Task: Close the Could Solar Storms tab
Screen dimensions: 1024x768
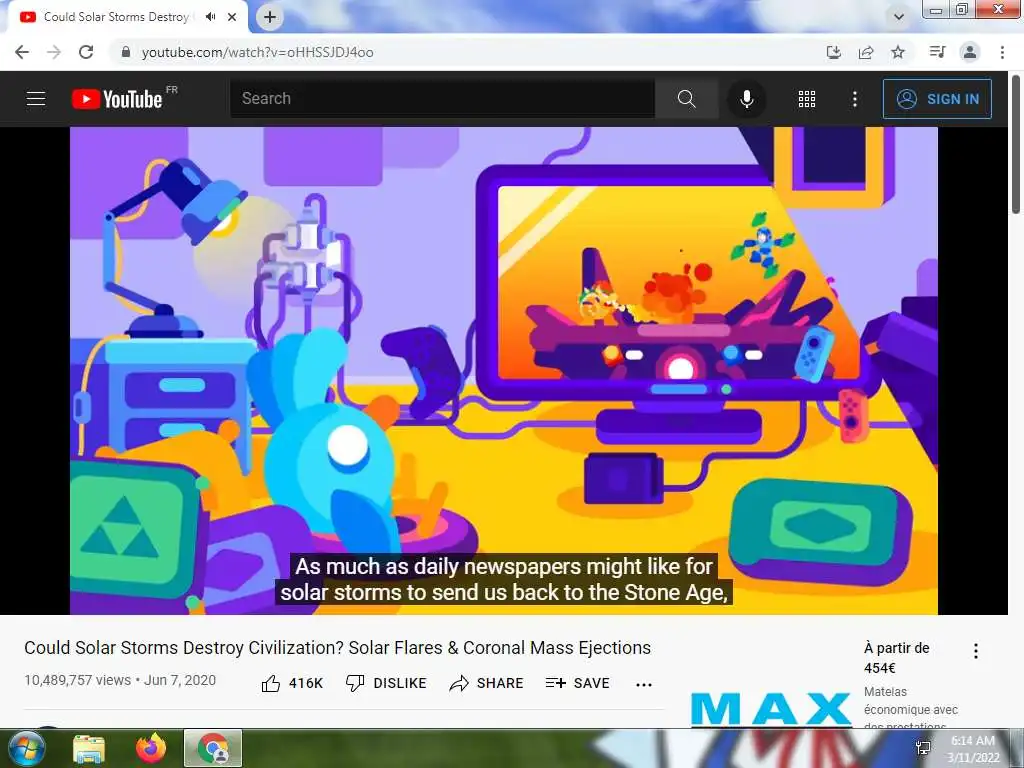Action: point(232,17)
